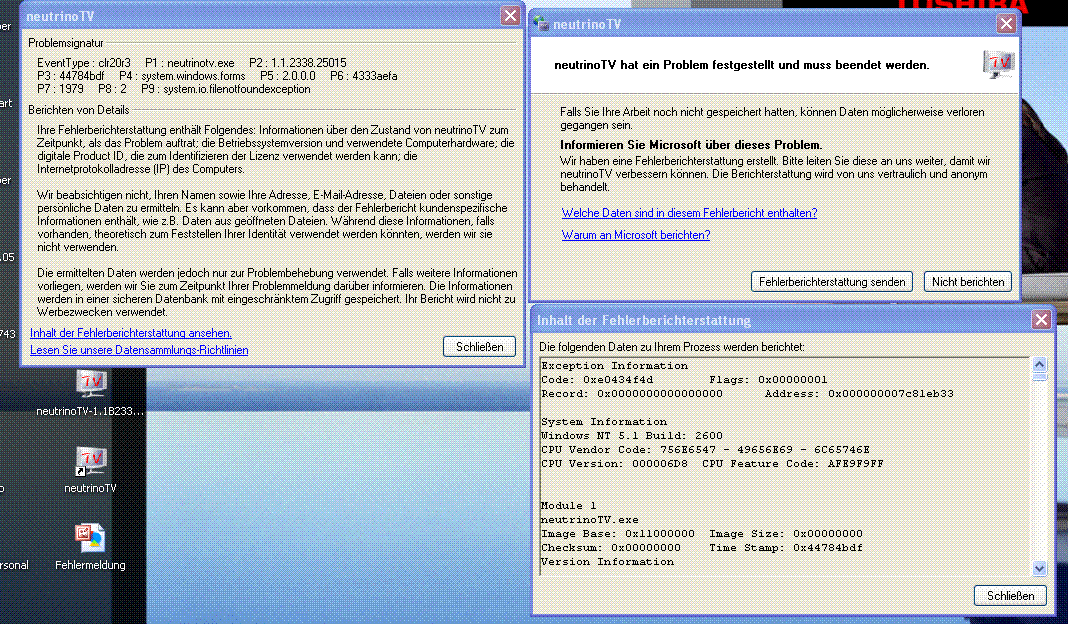Open link 'Warum an Microsoft berichten?'
The width and height of the screenshot is (1068, 624).
[635, 235]
